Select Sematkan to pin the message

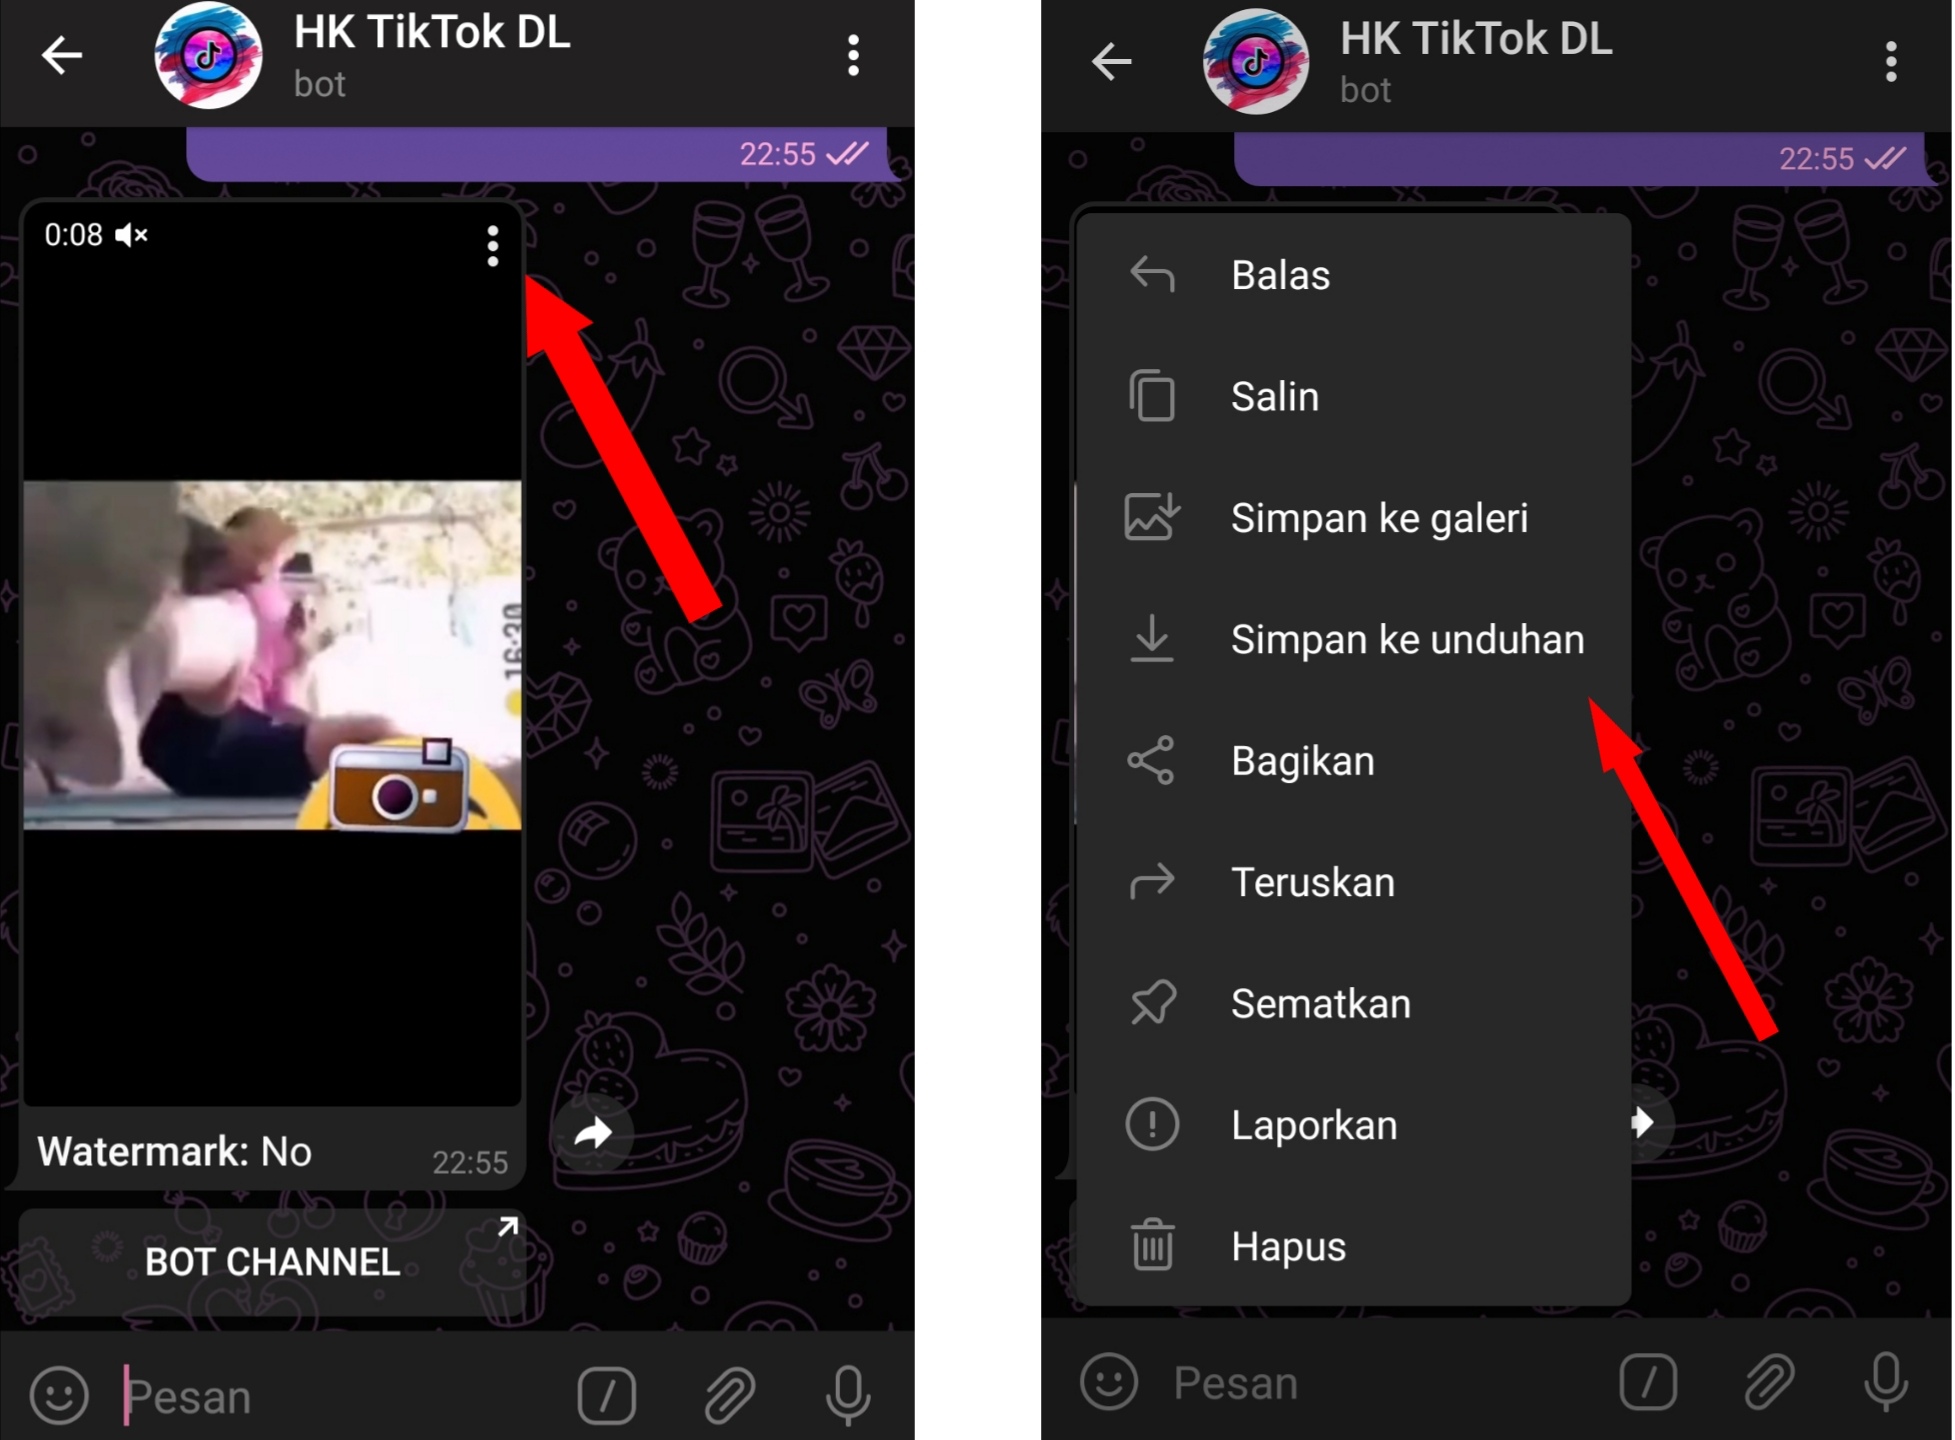point(1353,1003)
